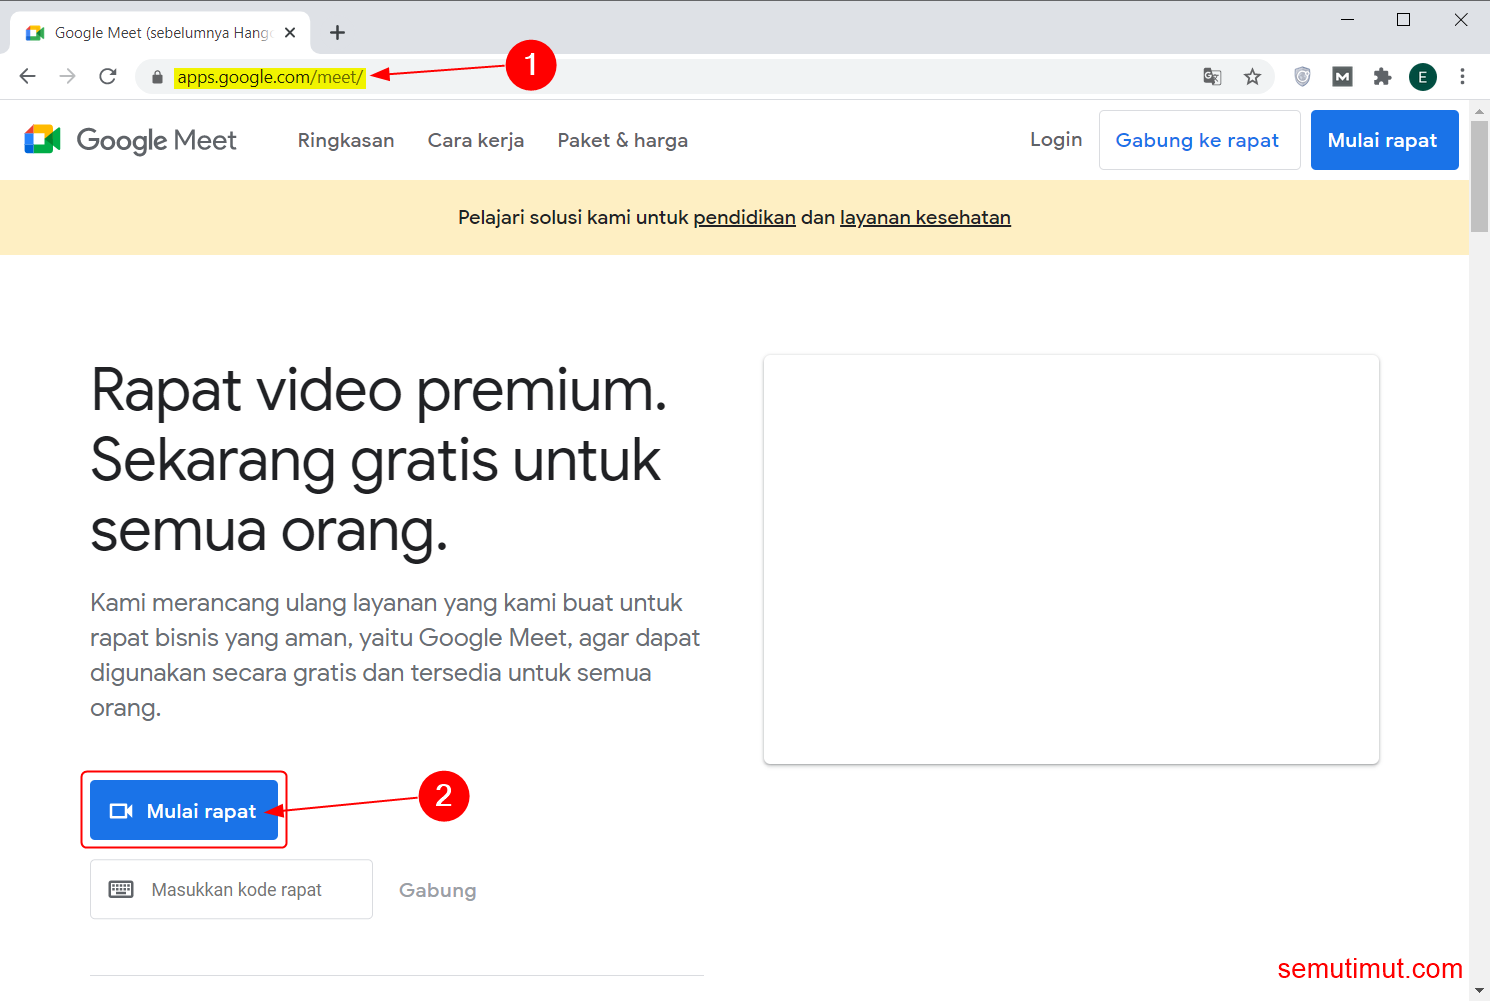1490x1001 pixels.
Task: Bookmark the page with the star icon
Action: (1252, 76)
